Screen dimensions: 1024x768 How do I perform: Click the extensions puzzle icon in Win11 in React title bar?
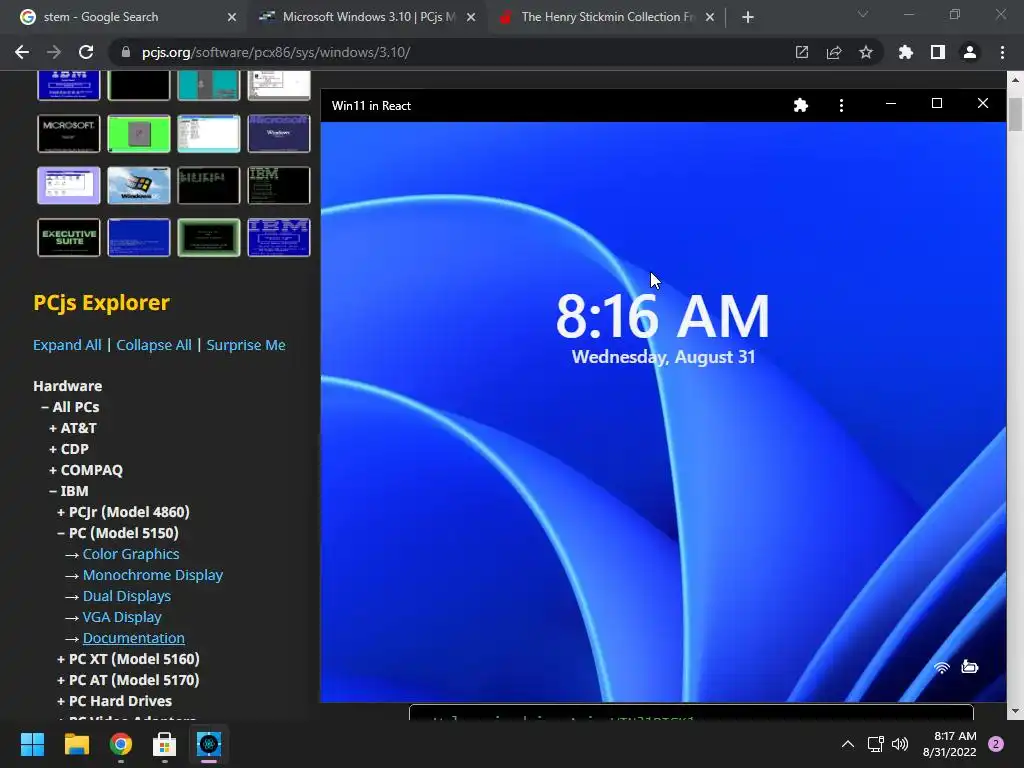pos(801,105)
